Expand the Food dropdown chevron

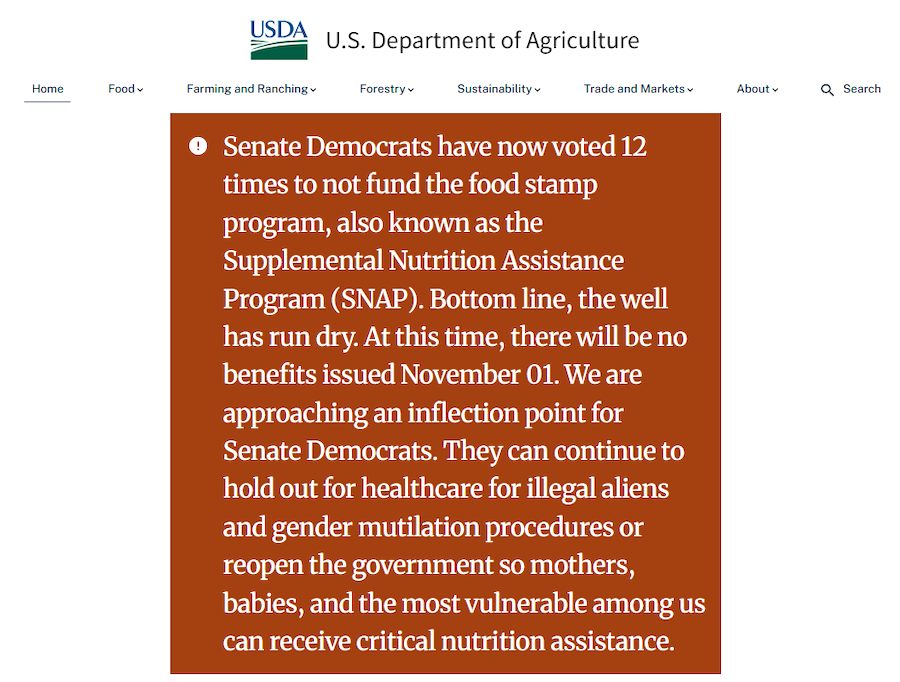(x=141, y=90)
